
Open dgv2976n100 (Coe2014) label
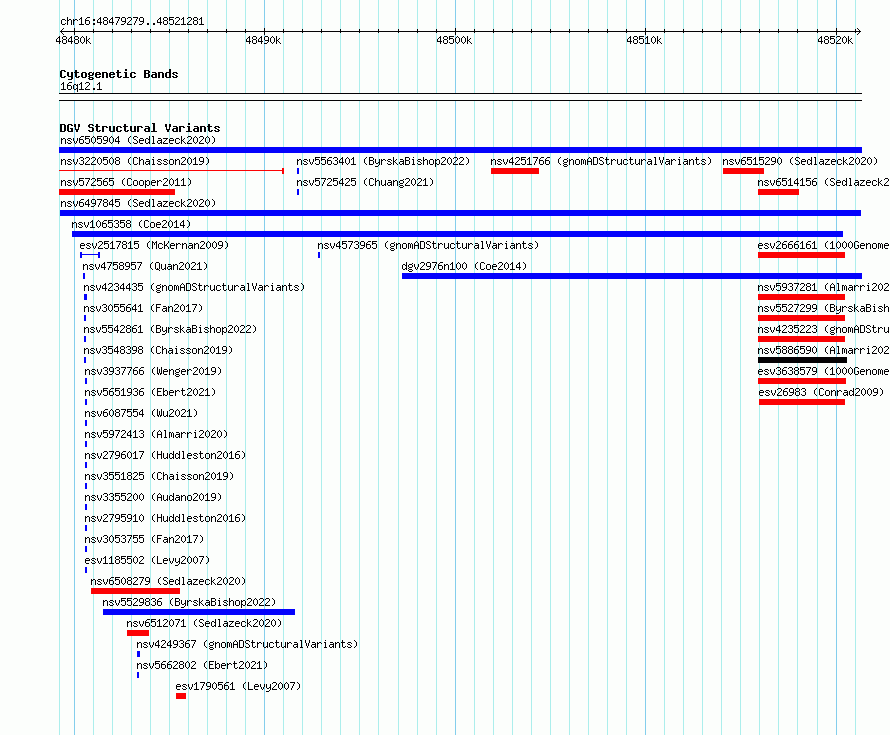464,266
